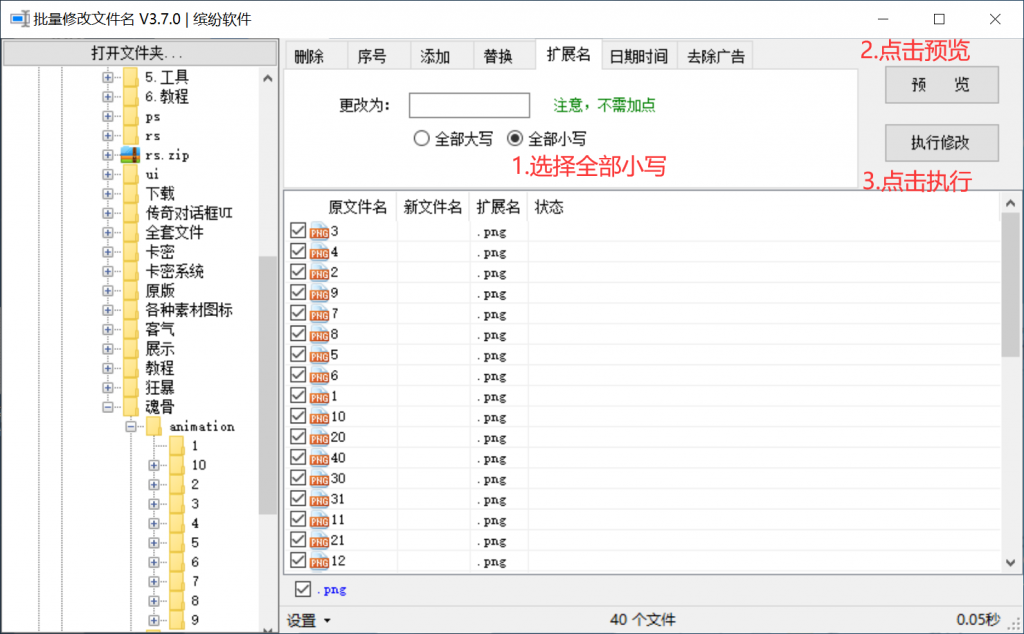Open the 设置 dropdown menu
The image size is (1024, 634).
tap(309, 620)
